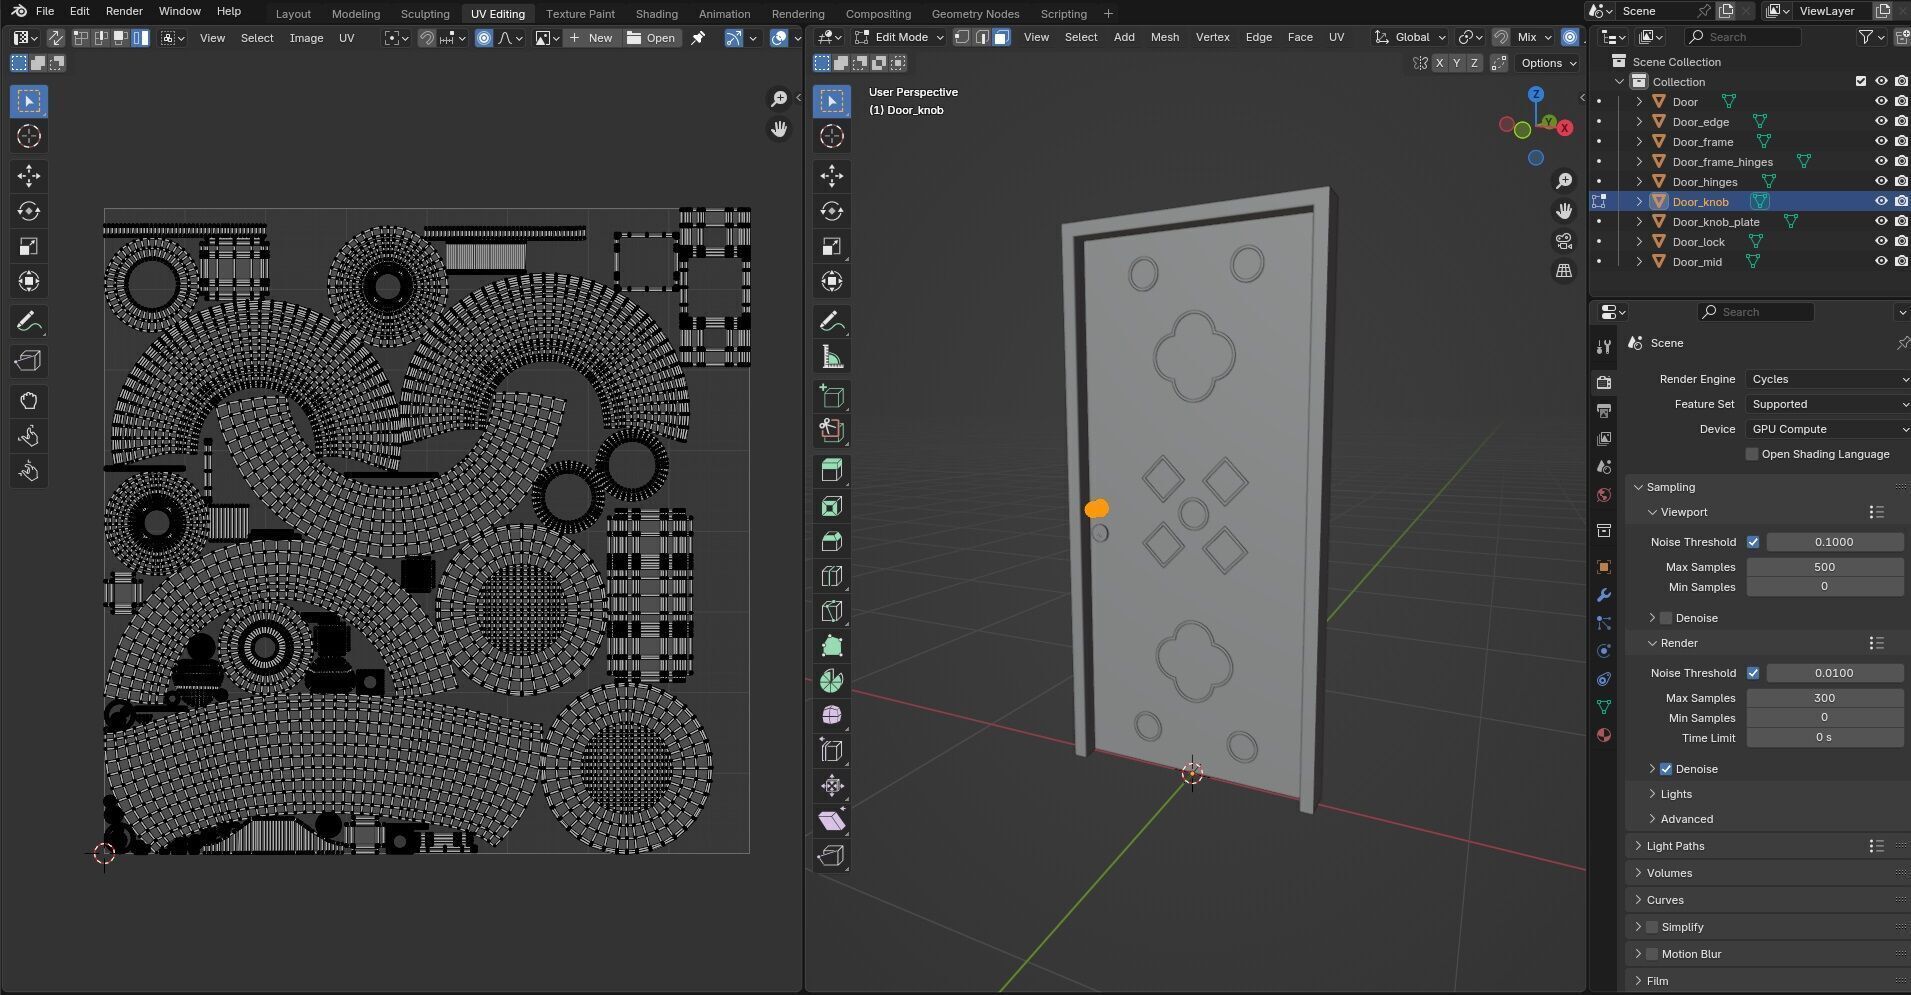Open the Material properties tab
Screen dimensions: 1911x995
[x=1604, y=735]
